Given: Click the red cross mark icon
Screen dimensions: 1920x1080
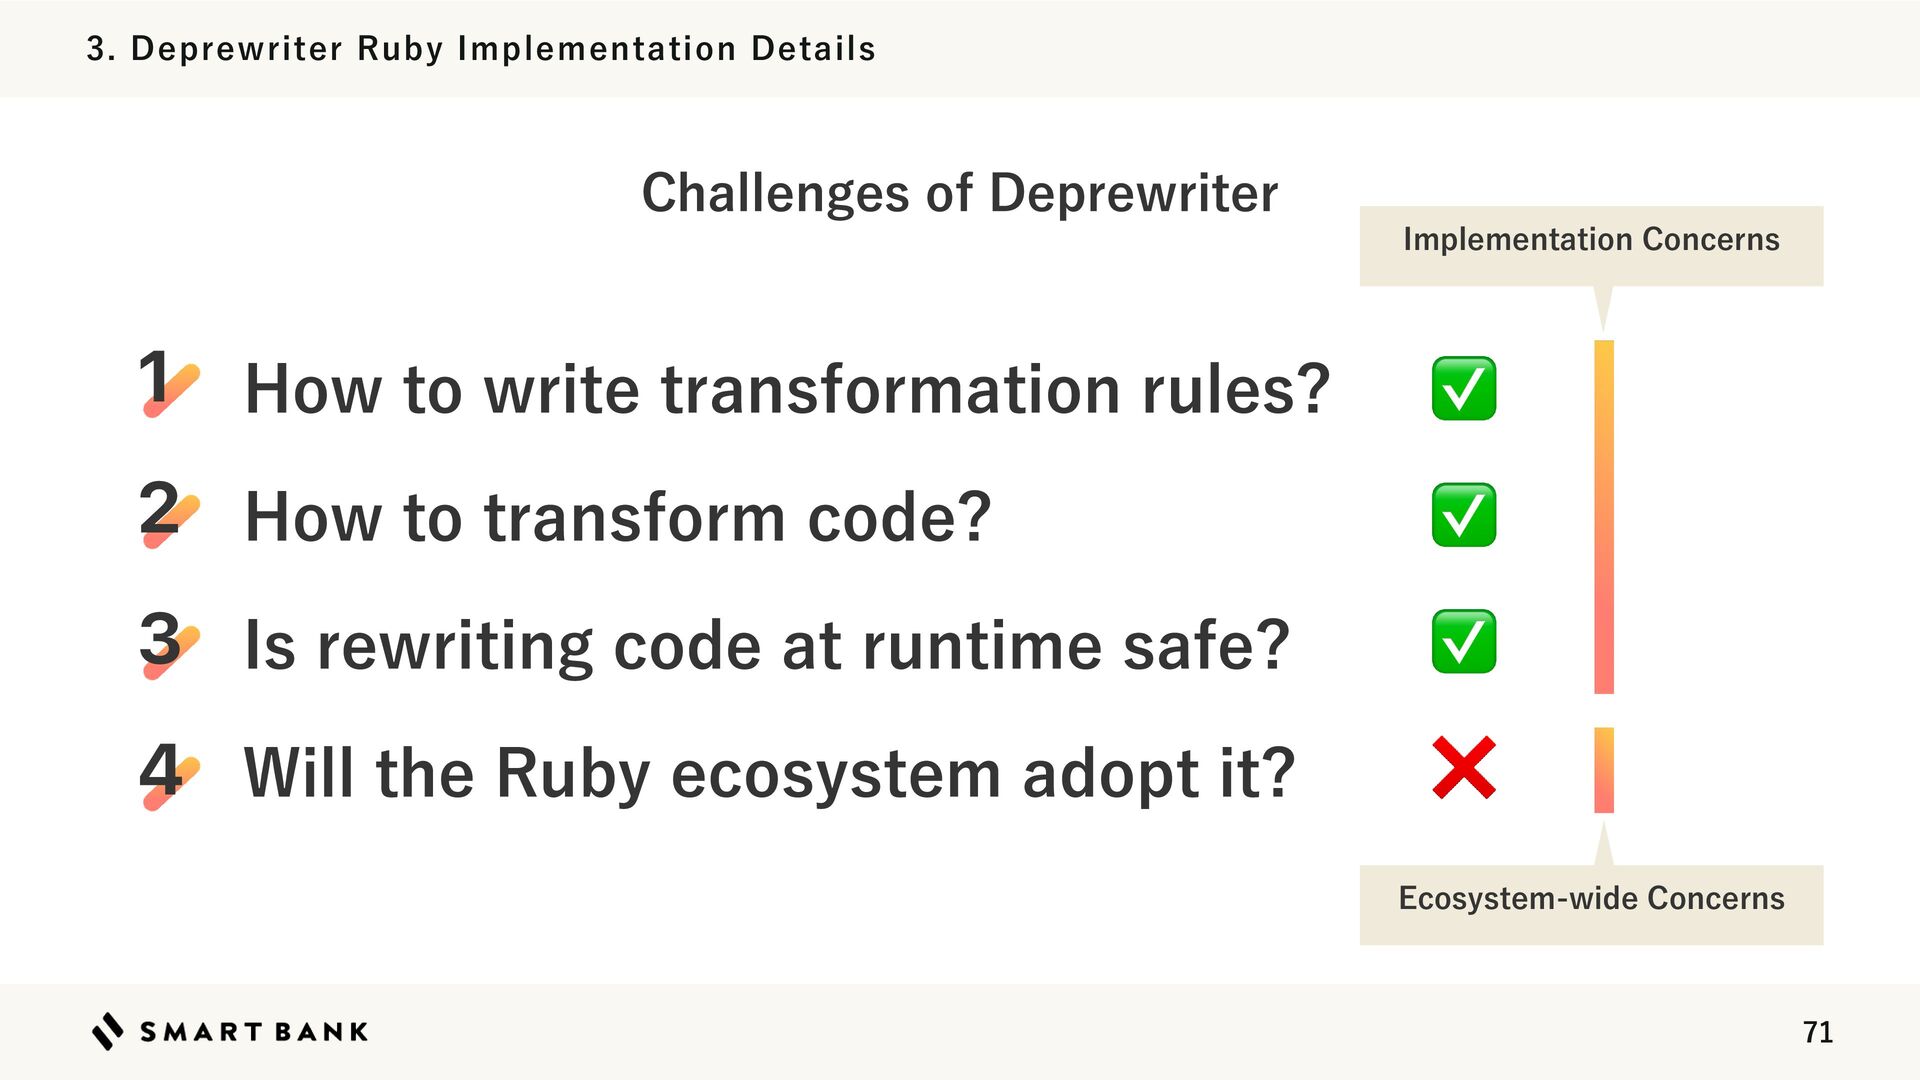Looking at the screenshot, I should (1463, 768).
